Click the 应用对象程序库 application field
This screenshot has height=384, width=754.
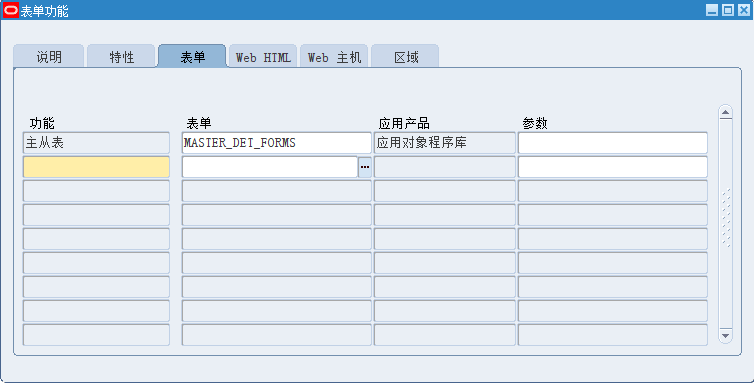click(x=444, y=143)
